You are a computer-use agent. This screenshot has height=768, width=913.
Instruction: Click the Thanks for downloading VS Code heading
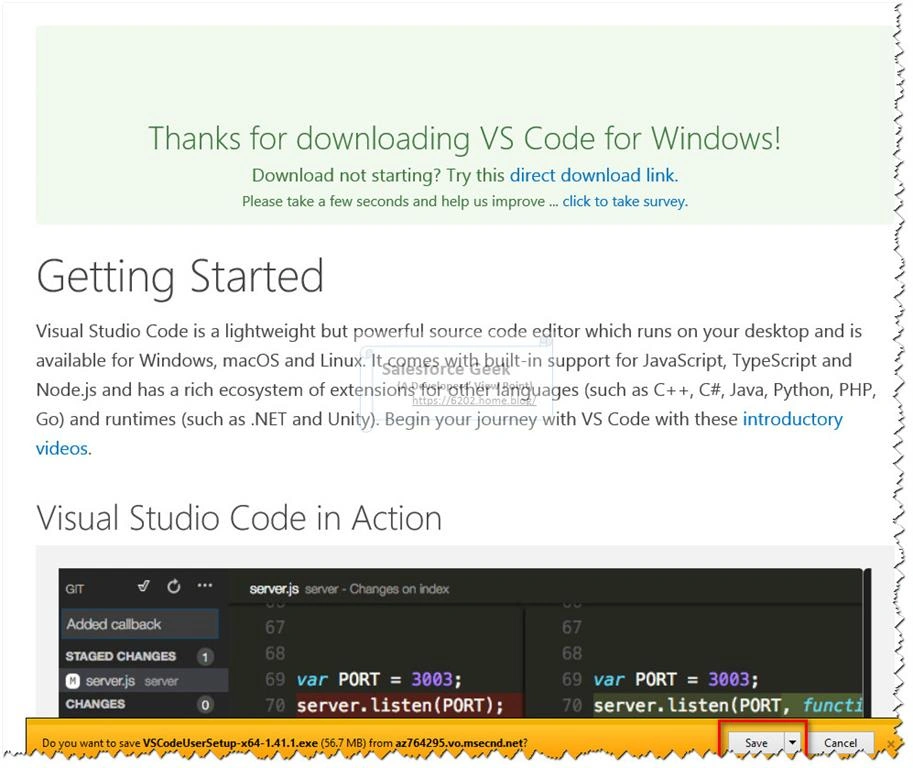[464, 139]
